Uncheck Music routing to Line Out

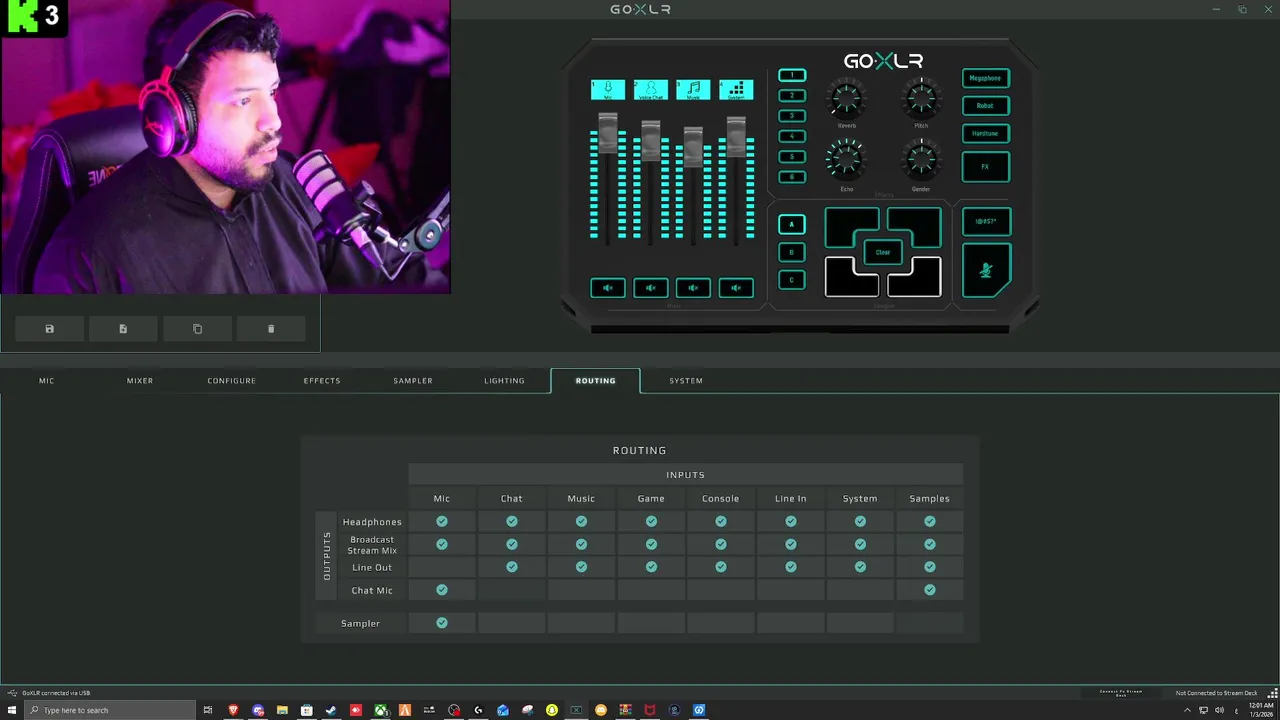581,567
